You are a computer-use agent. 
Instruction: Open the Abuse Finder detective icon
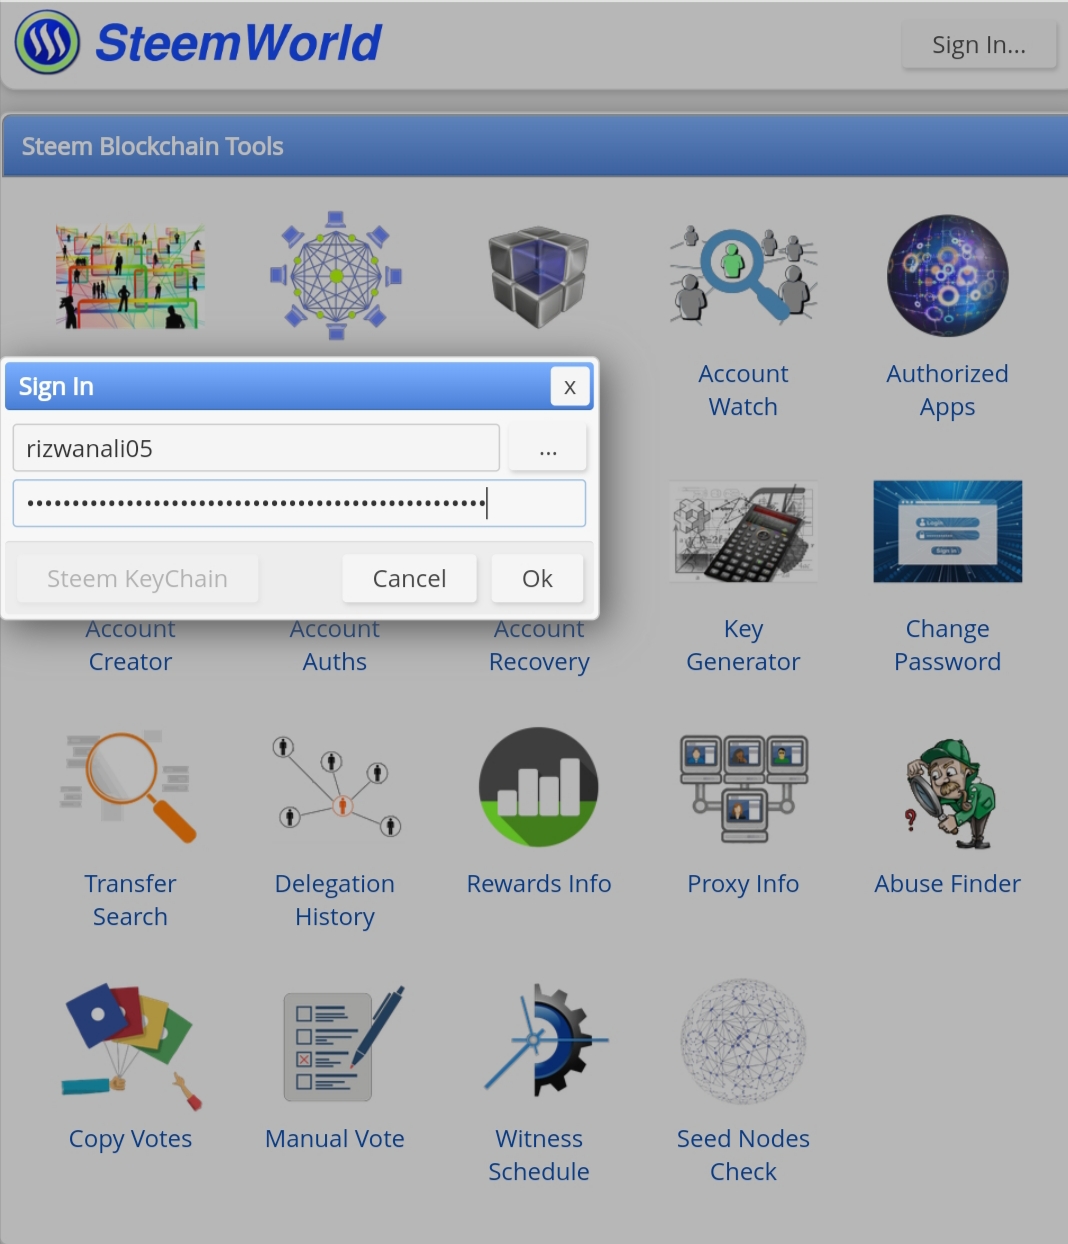point(950,795)
